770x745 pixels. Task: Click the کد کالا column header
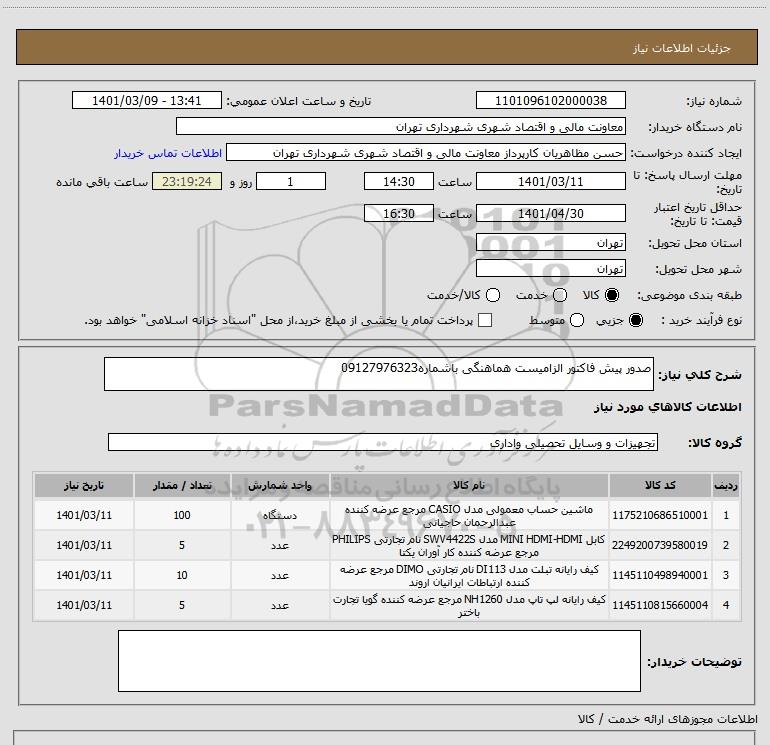coord(660,485)
